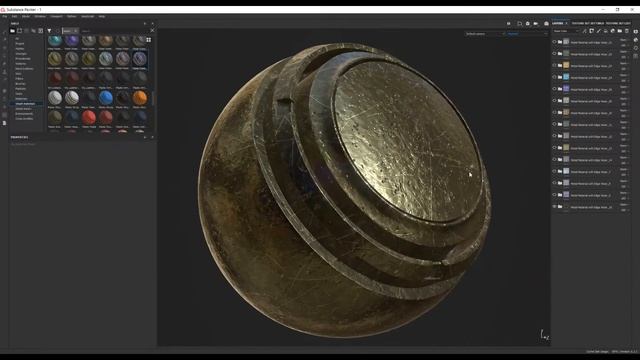
Task: Open the Help menu
Action: click(102, 16)
